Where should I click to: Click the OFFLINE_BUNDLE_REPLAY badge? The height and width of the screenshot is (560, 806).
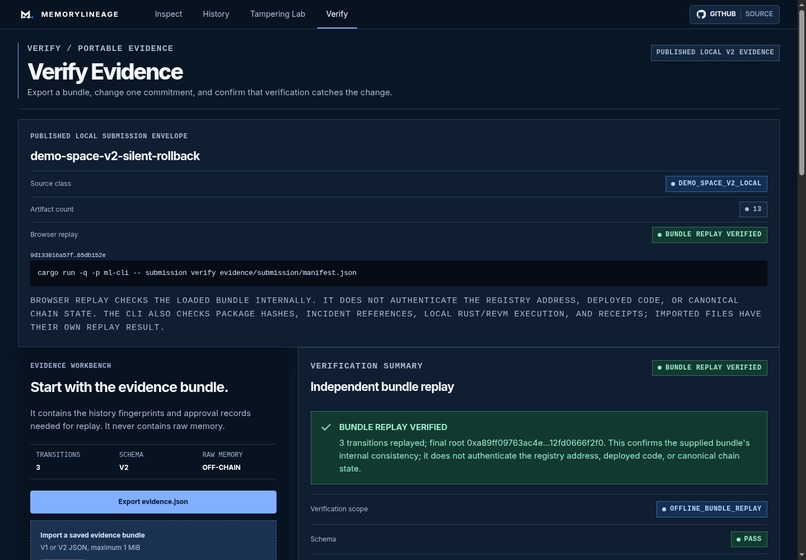pyautogui.click(x=711, y=509)
